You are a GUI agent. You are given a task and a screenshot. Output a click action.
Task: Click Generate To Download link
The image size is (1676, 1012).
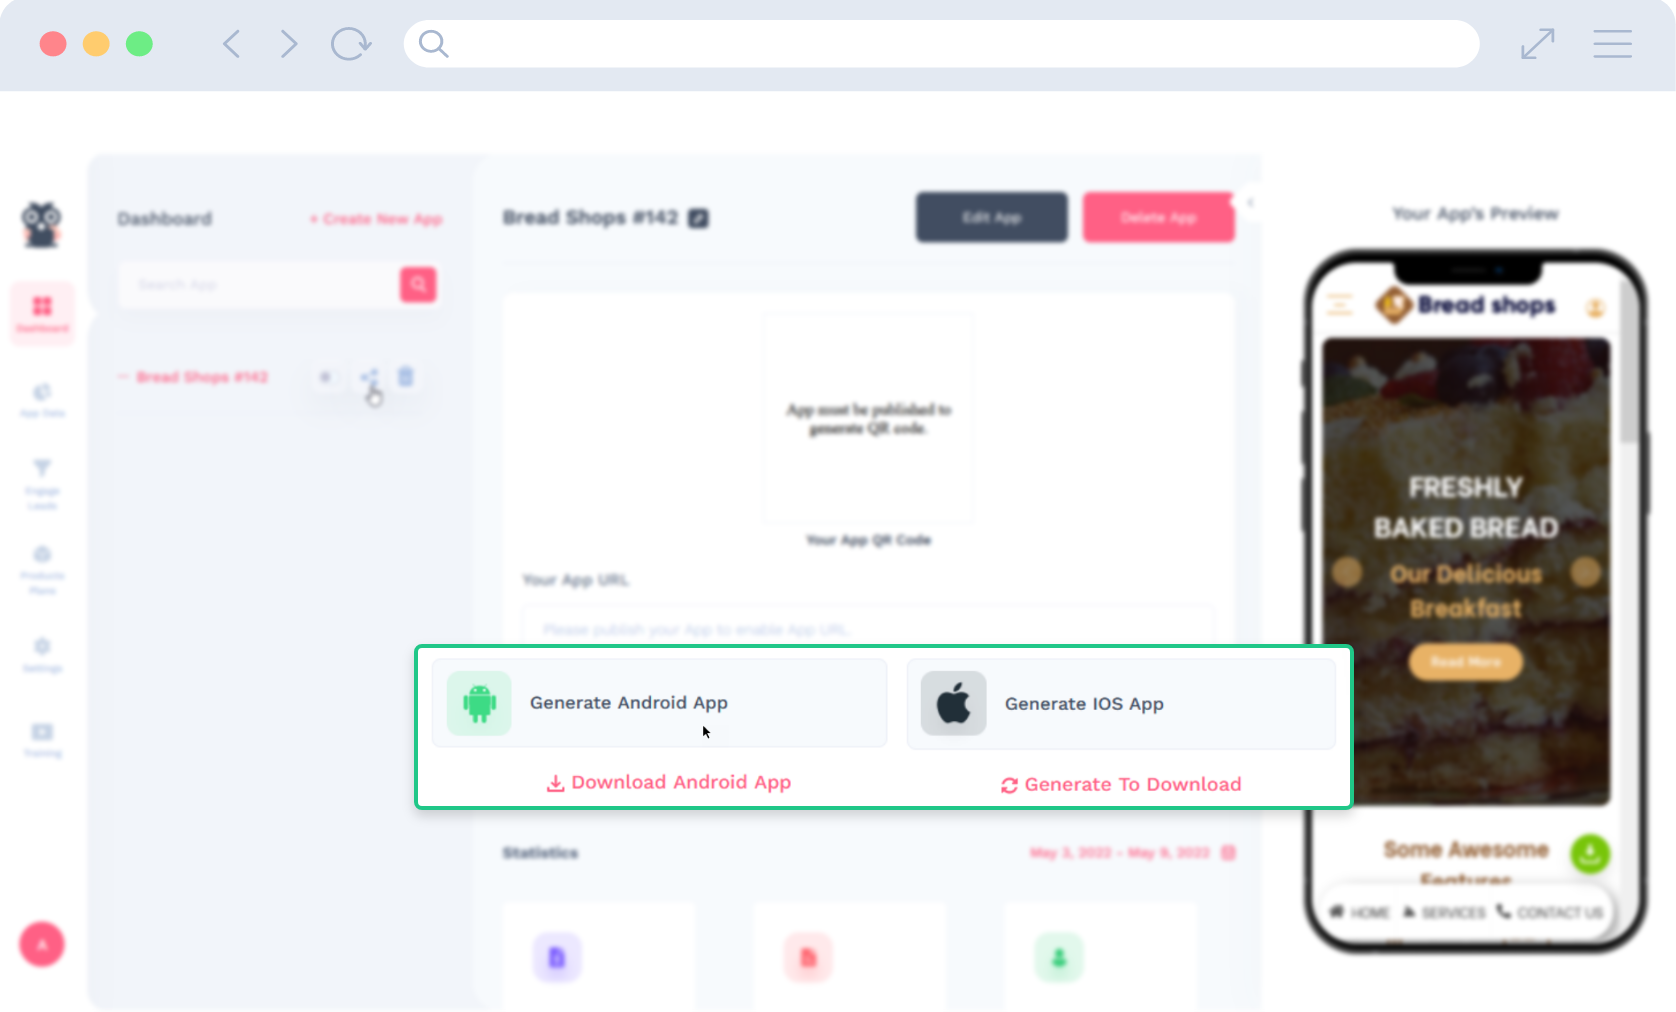(1121, 784)
